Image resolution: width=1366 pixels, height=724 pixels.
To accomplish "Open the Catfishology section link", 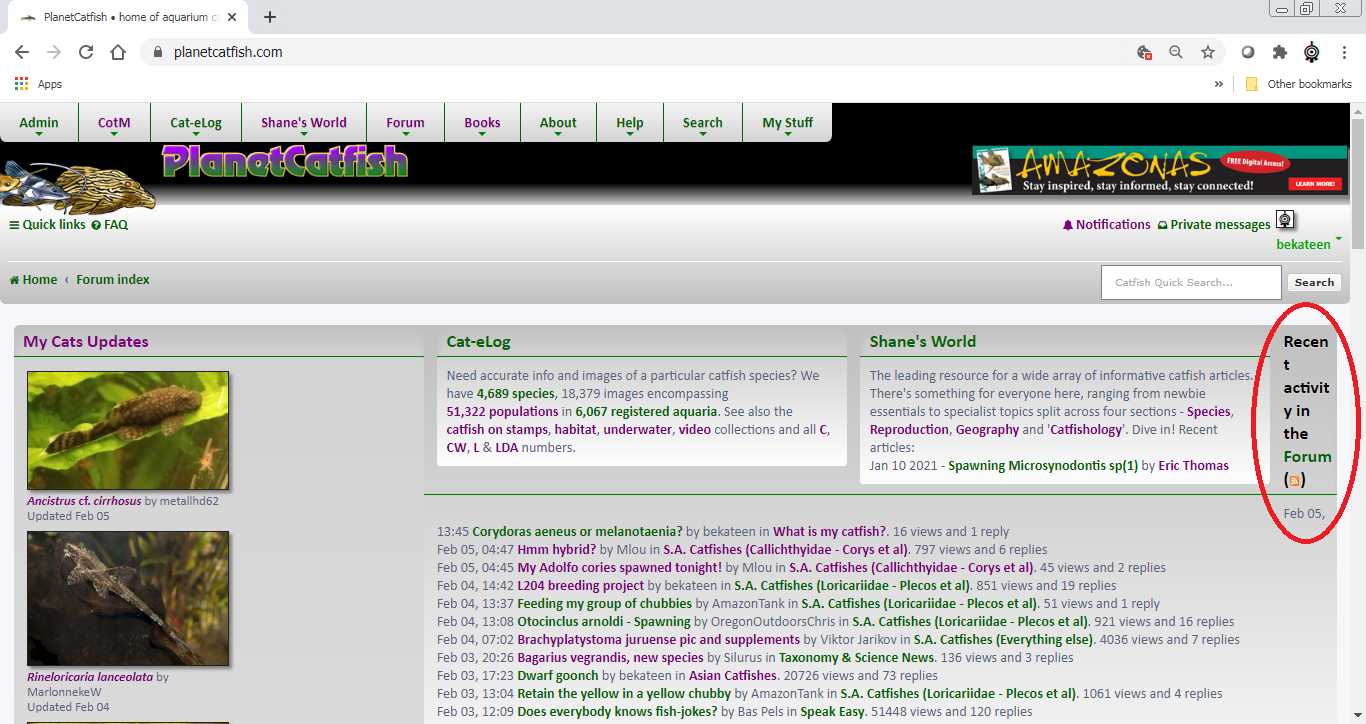I will (x=1086, y=430).
